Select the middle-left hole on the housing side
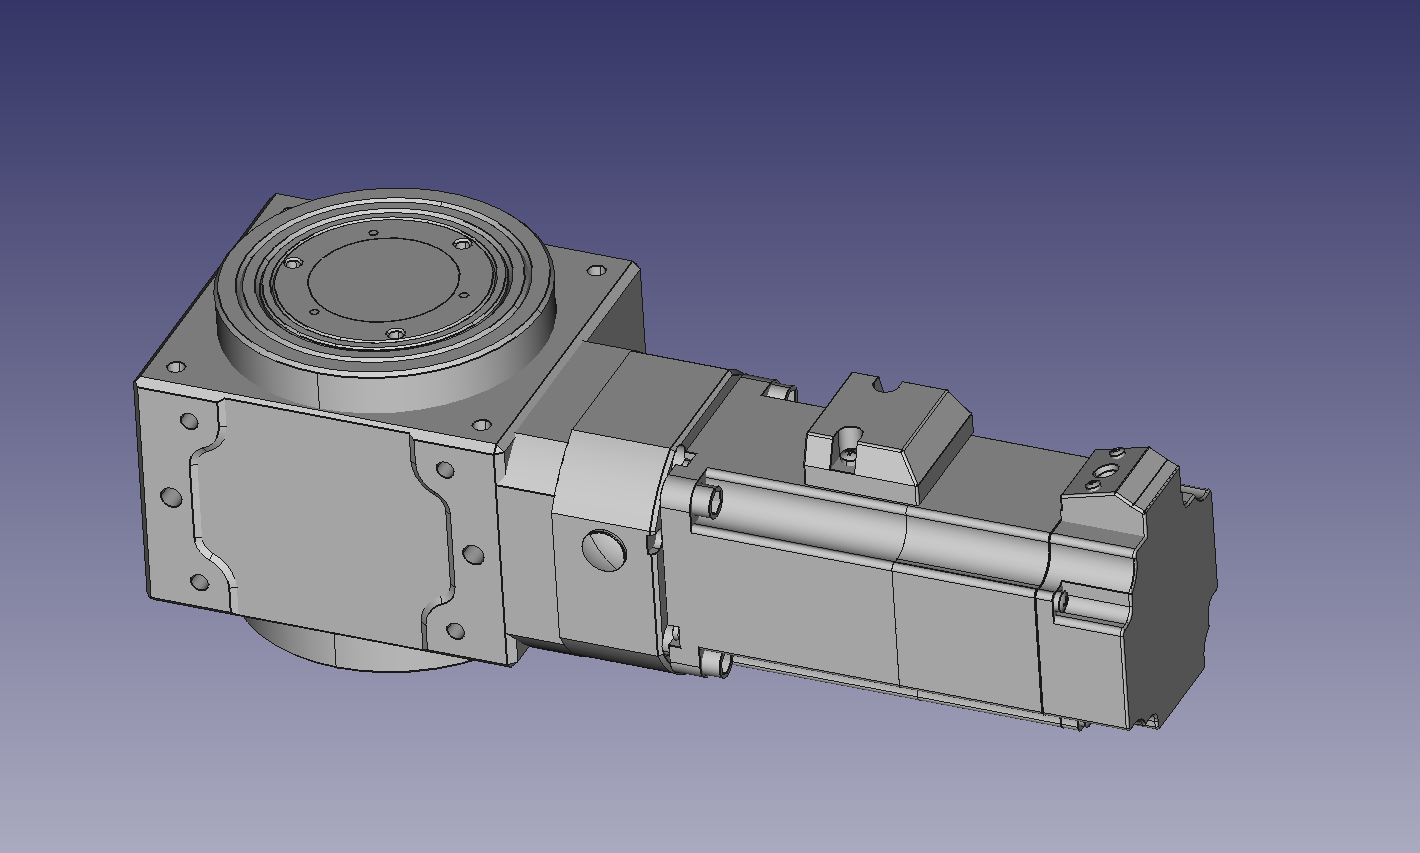The width and height of the screenshot is (1420, 853). click(170, 497)
